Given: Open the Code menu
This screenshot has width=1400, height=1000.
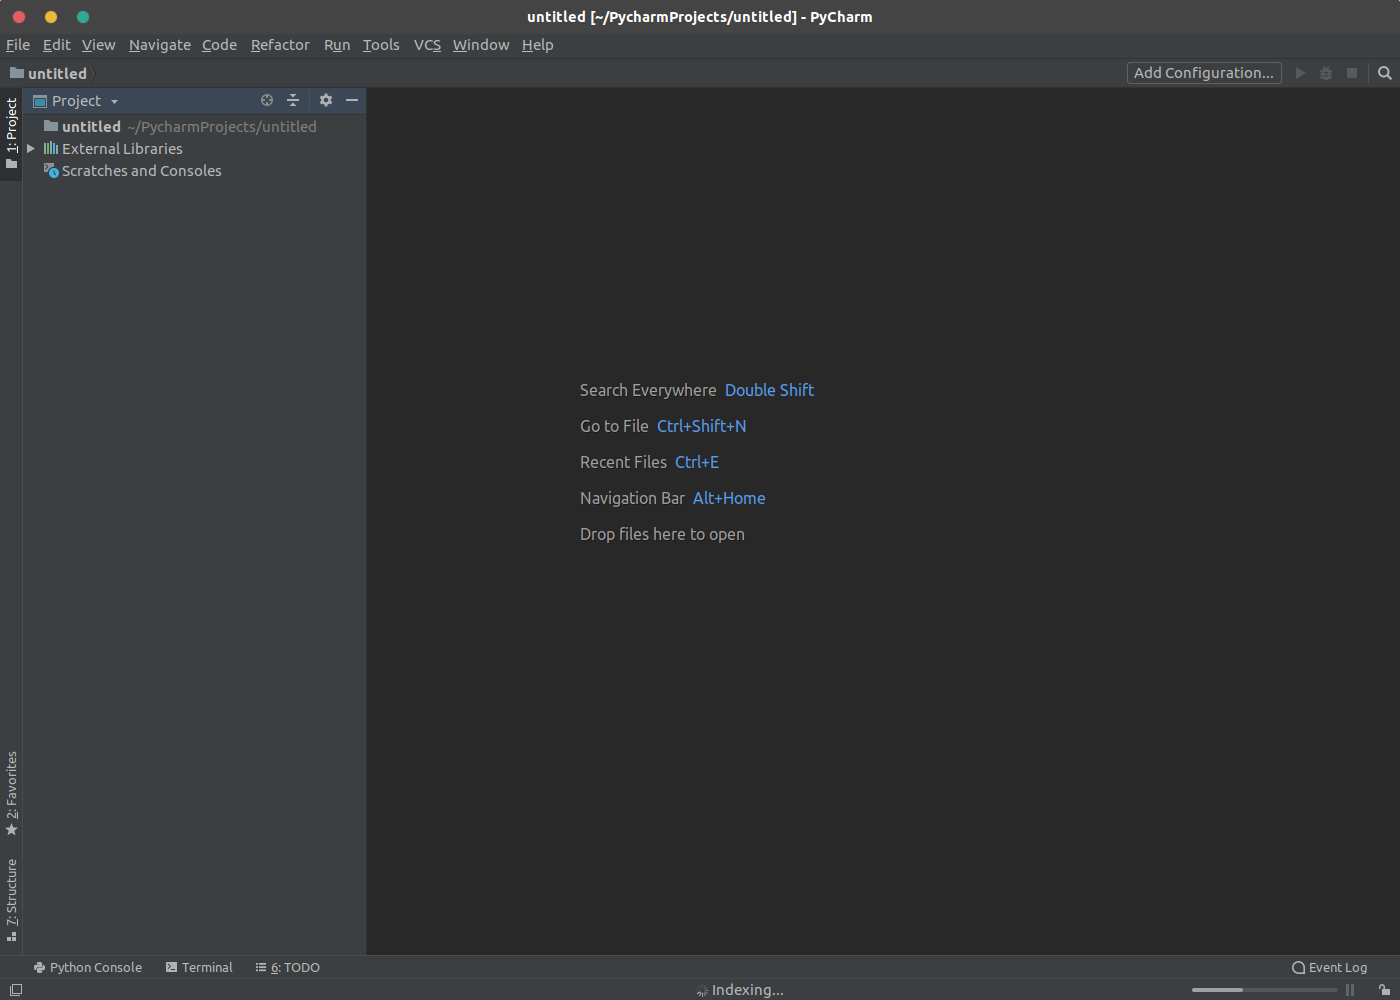Looking at the screenshot, I should coord(220,45).
